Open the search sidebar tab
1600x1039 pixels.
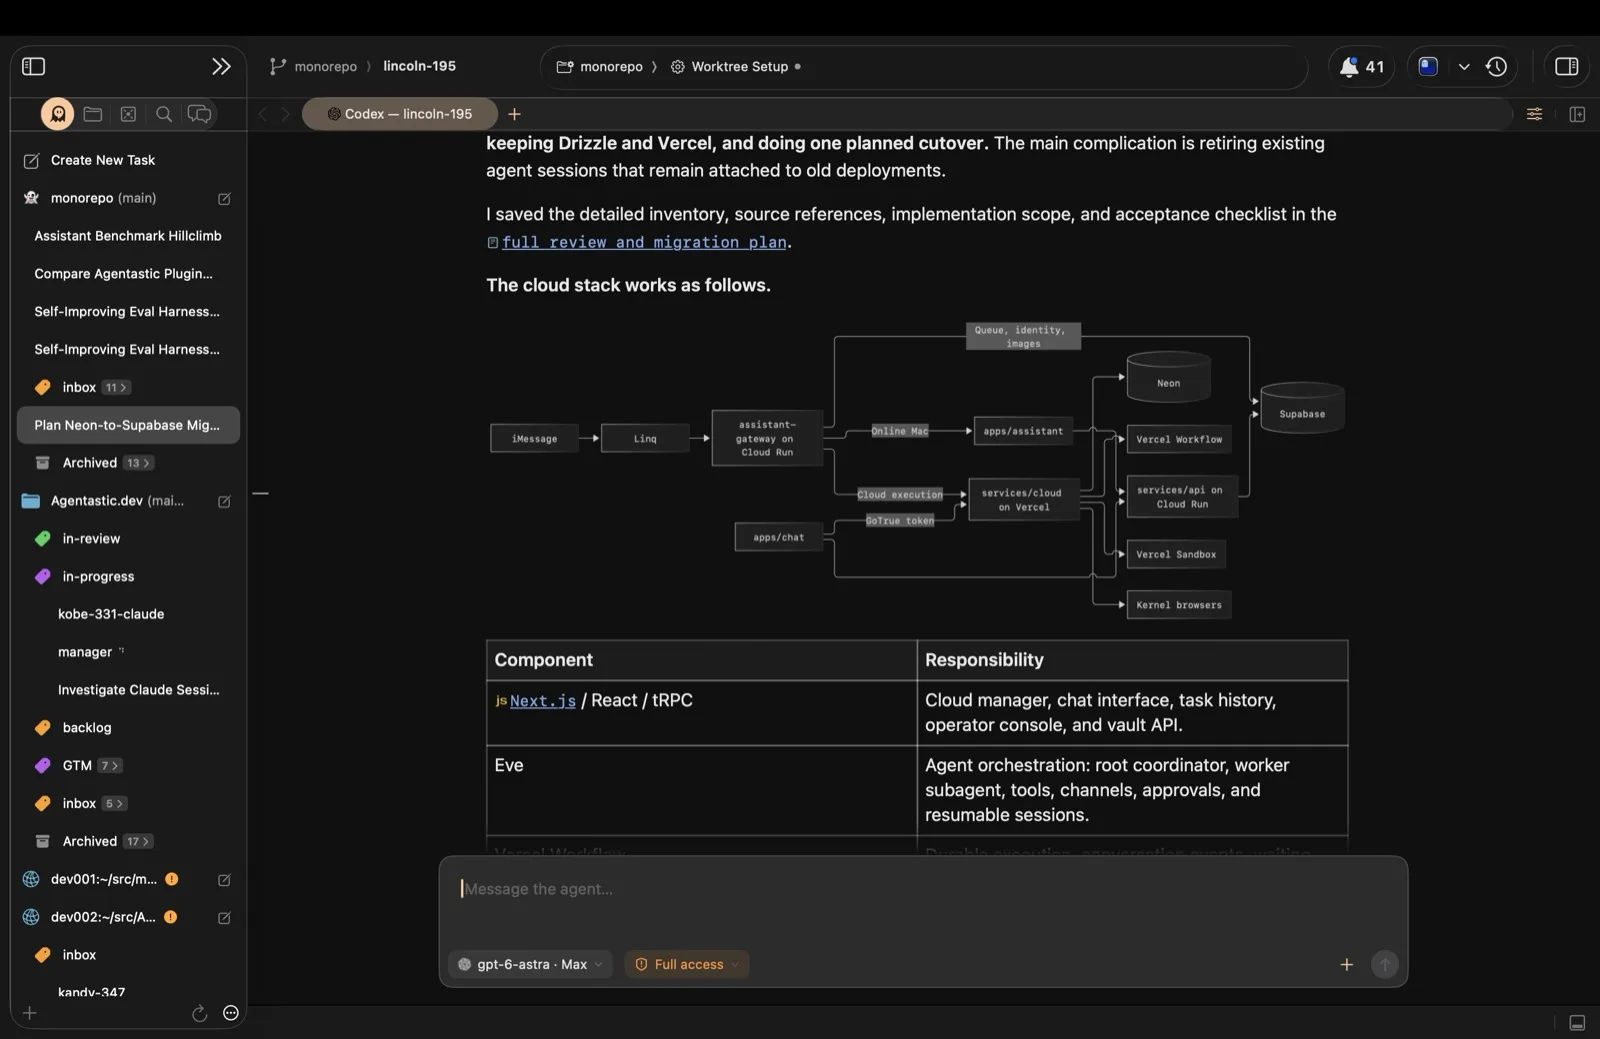pyautogui.click(x=164, y=114)
